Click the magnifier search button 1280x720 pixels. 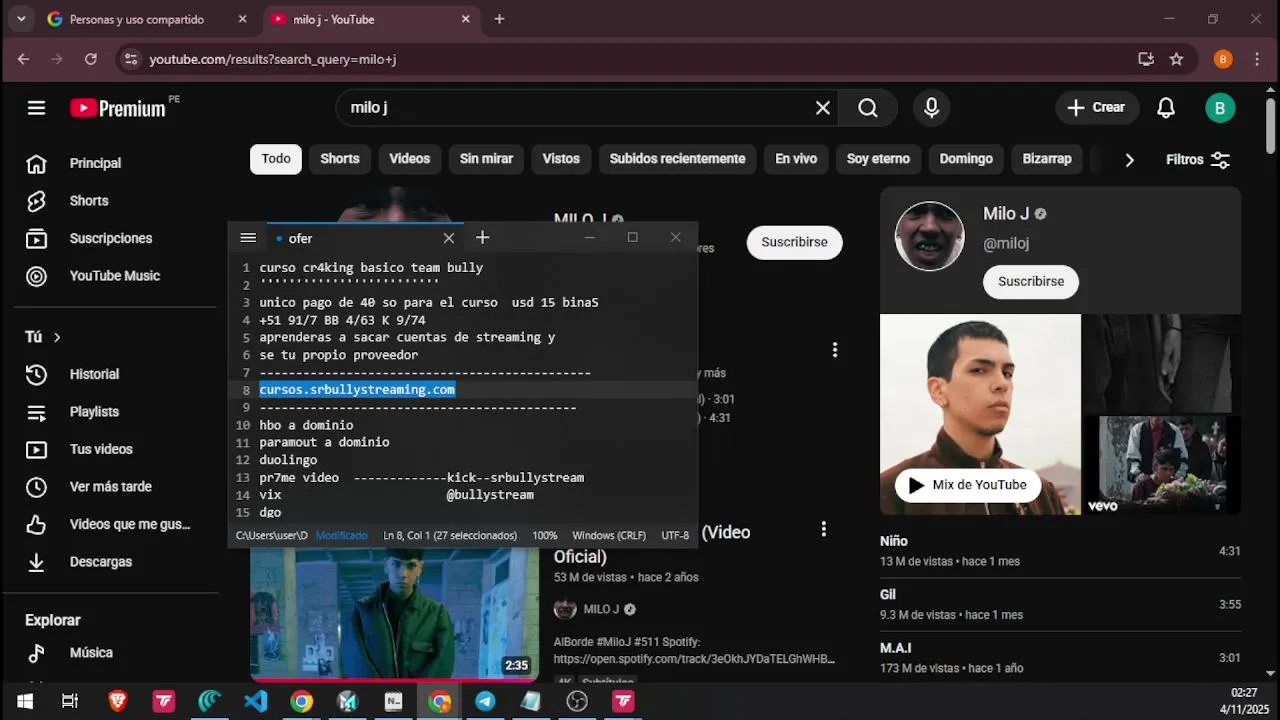[x=868, y=108]
